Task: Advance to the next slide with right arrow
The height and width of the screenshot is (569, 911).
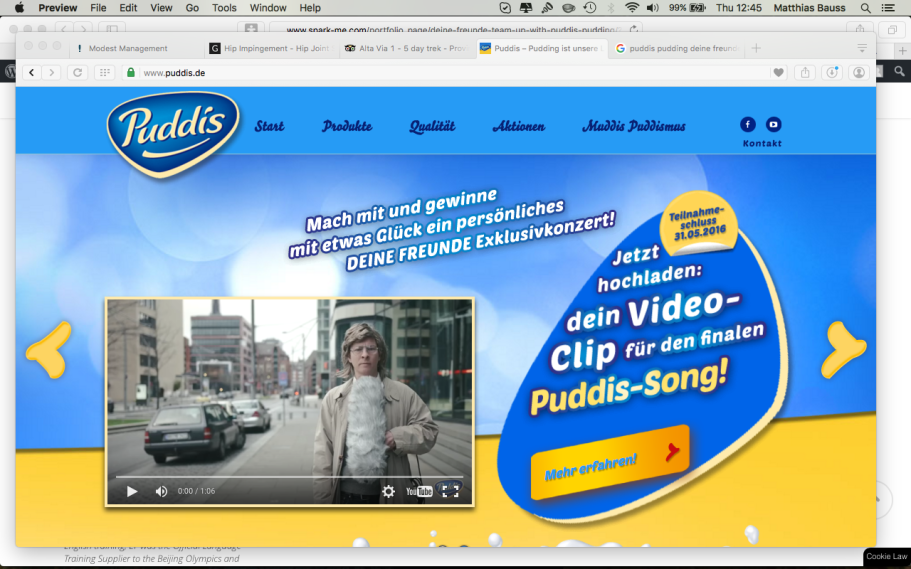Action: pyautogui.click(x=843, y=348)
